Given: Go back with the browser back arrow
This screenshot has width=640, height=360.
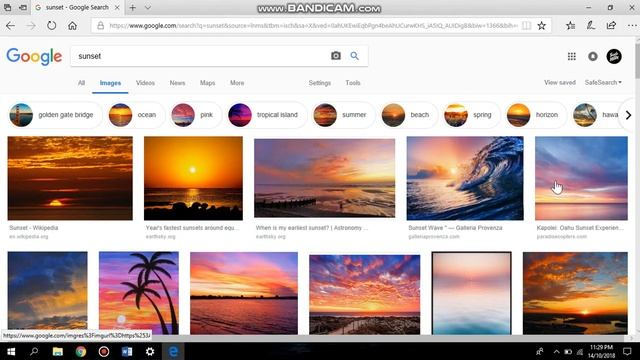Looking at the screenshot, I should point(10,26).
